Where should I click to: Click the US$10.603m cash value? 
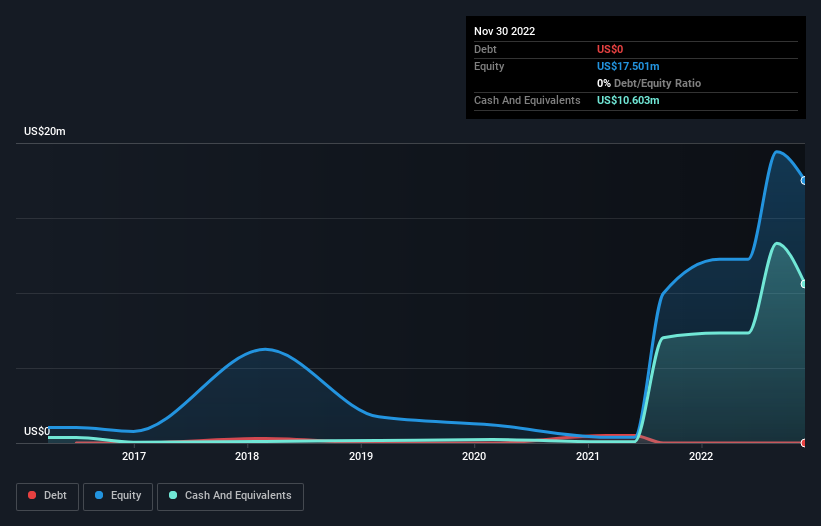click(x=628, y=100)
